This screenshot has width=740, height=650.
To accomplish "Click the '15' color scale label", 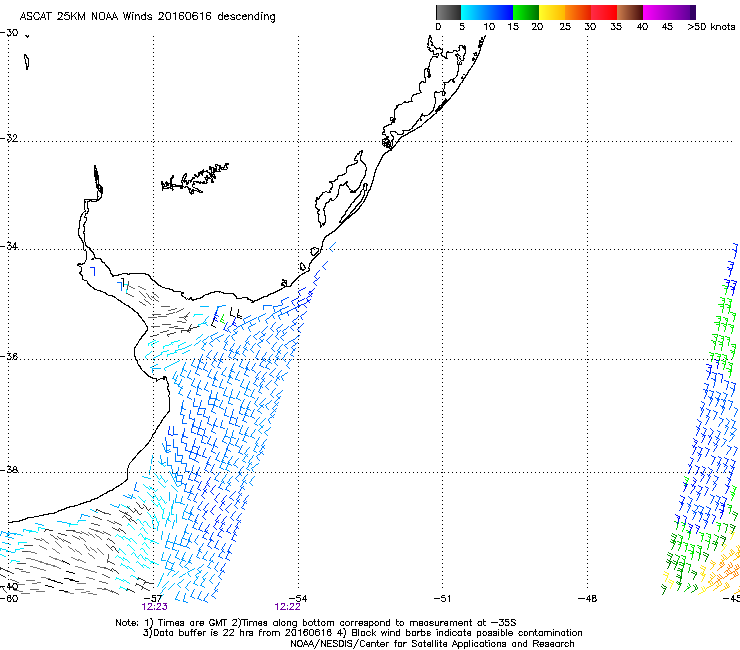I will point(513,27).
